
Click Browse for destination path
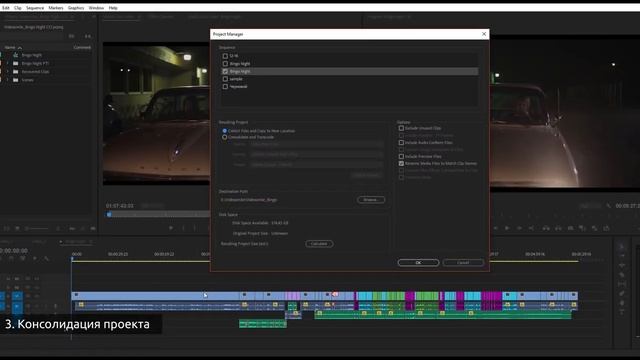(x=371, y=200)
